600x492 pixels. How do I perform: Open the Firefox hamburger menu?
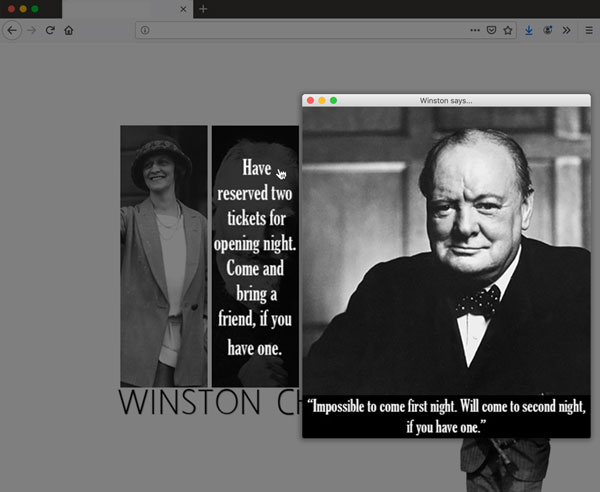pyautogui.click(x=588, y=30)
